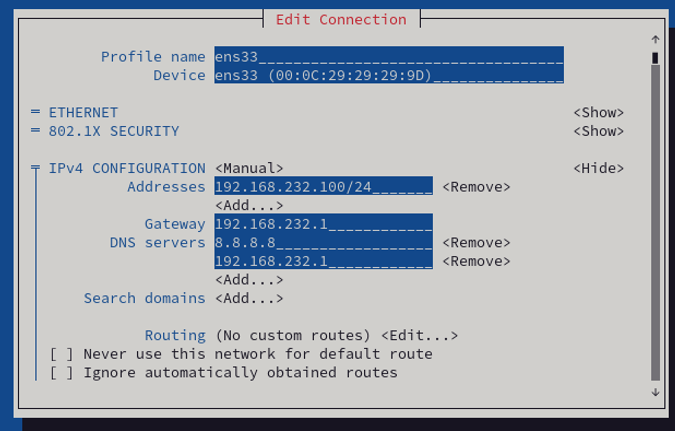
Task: Add a new IP address entry
Action: point(249,205)
